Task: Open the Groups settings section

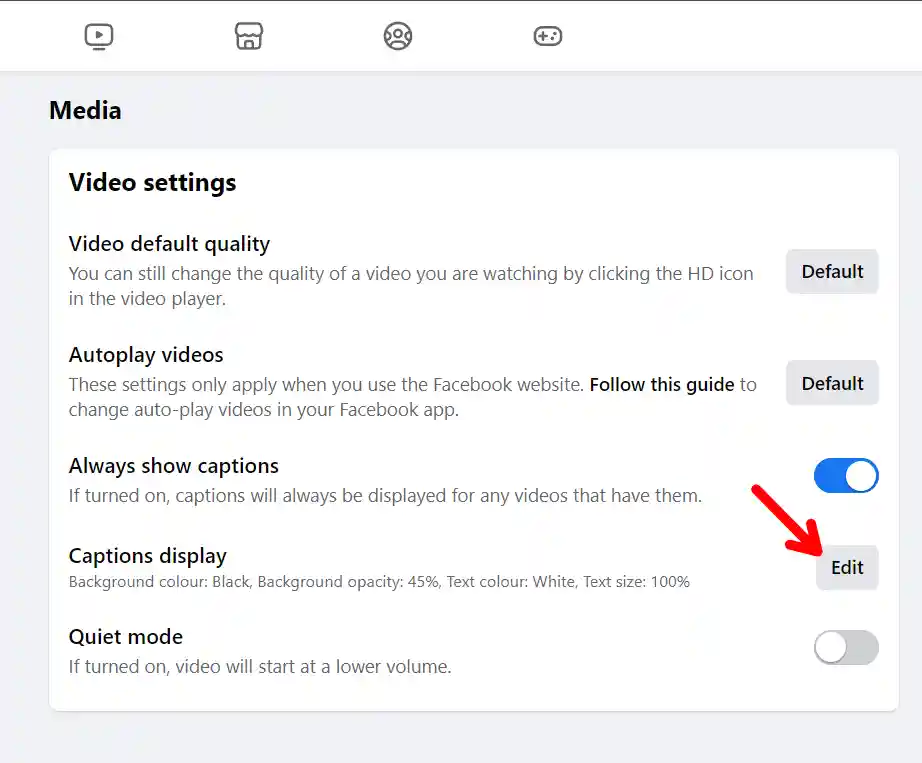Action: [398, 35]
